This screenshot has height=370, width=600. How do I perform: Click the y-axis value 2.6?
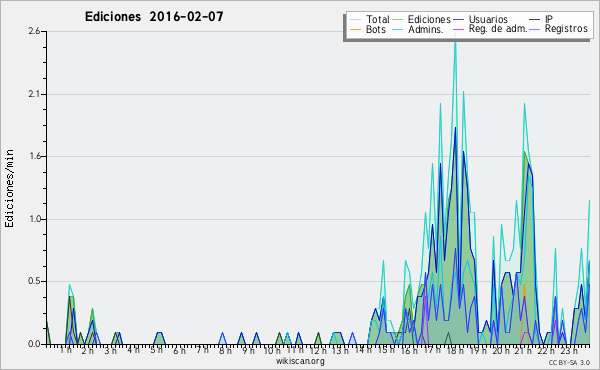pos(34,31)
